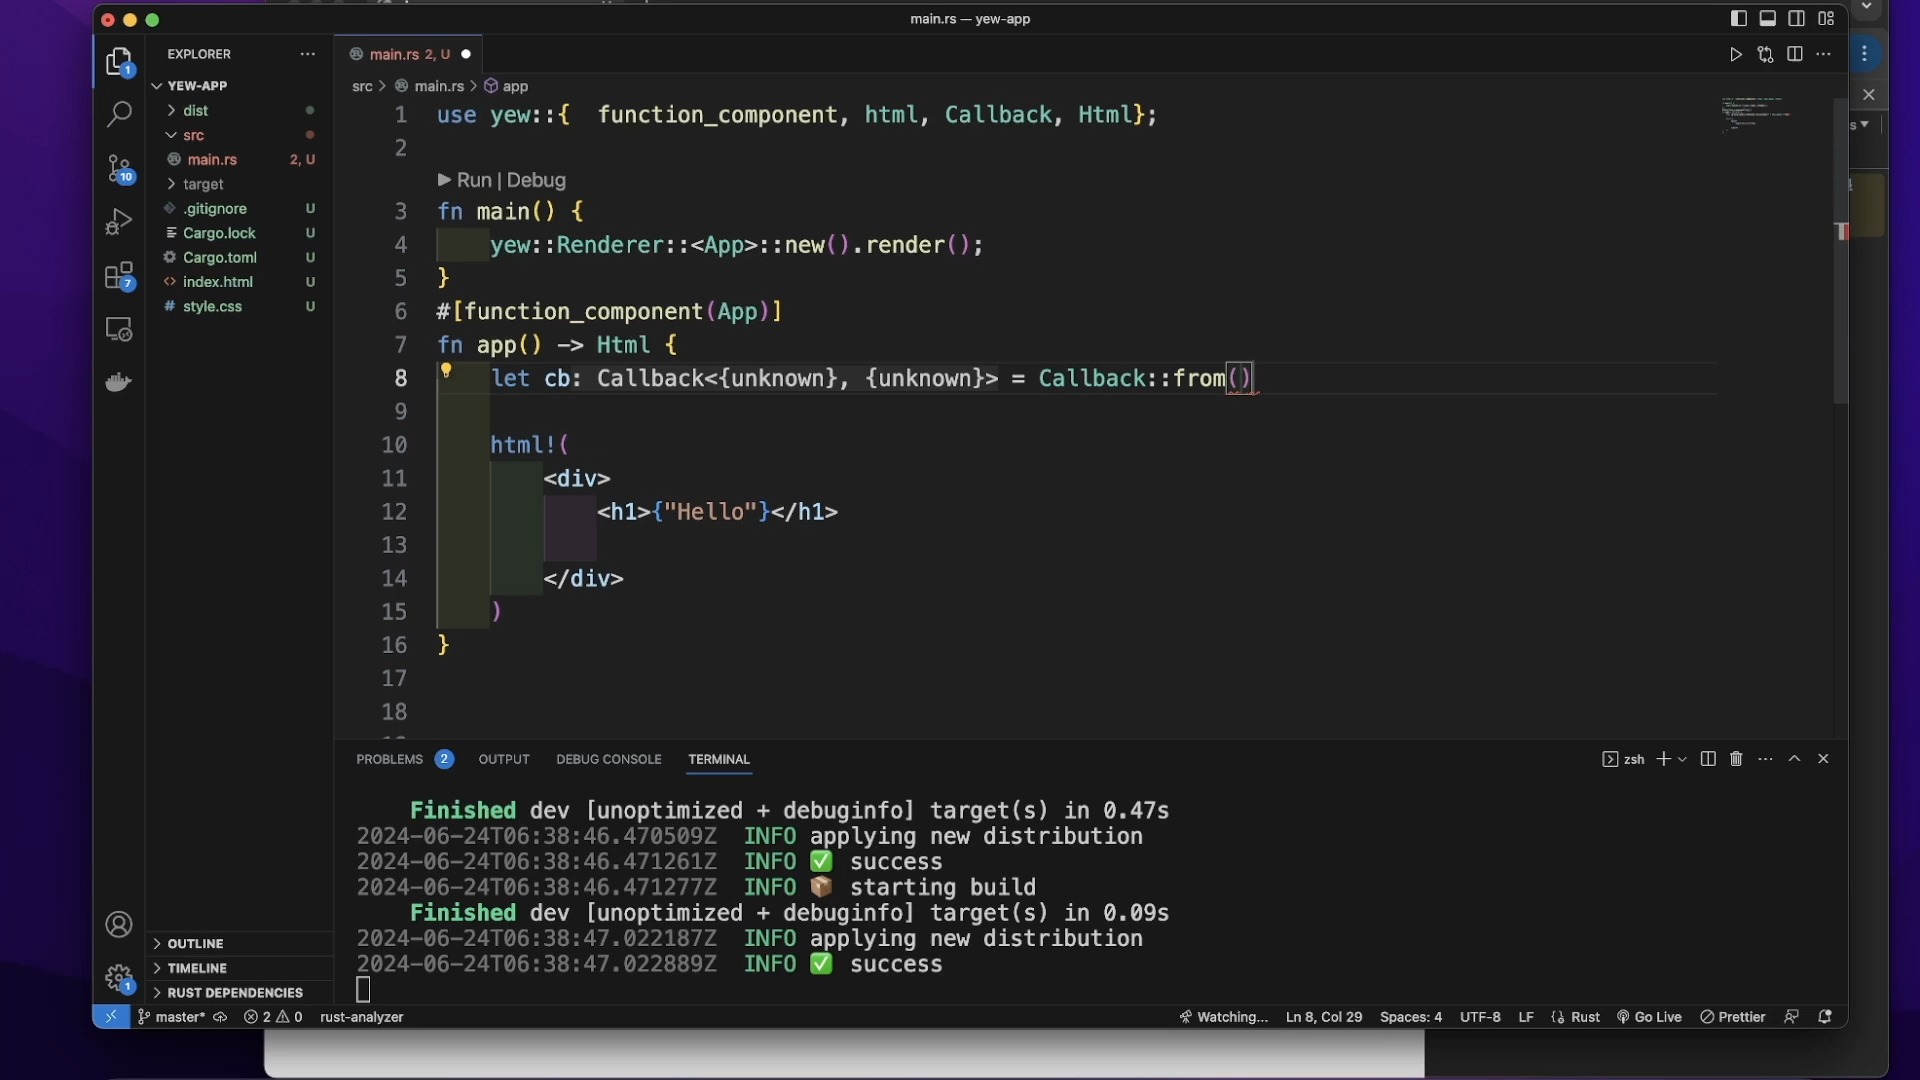The image size is (1920, 1080).
Task: Switch to the Debug Console tab
Action: tap(608, 760)
